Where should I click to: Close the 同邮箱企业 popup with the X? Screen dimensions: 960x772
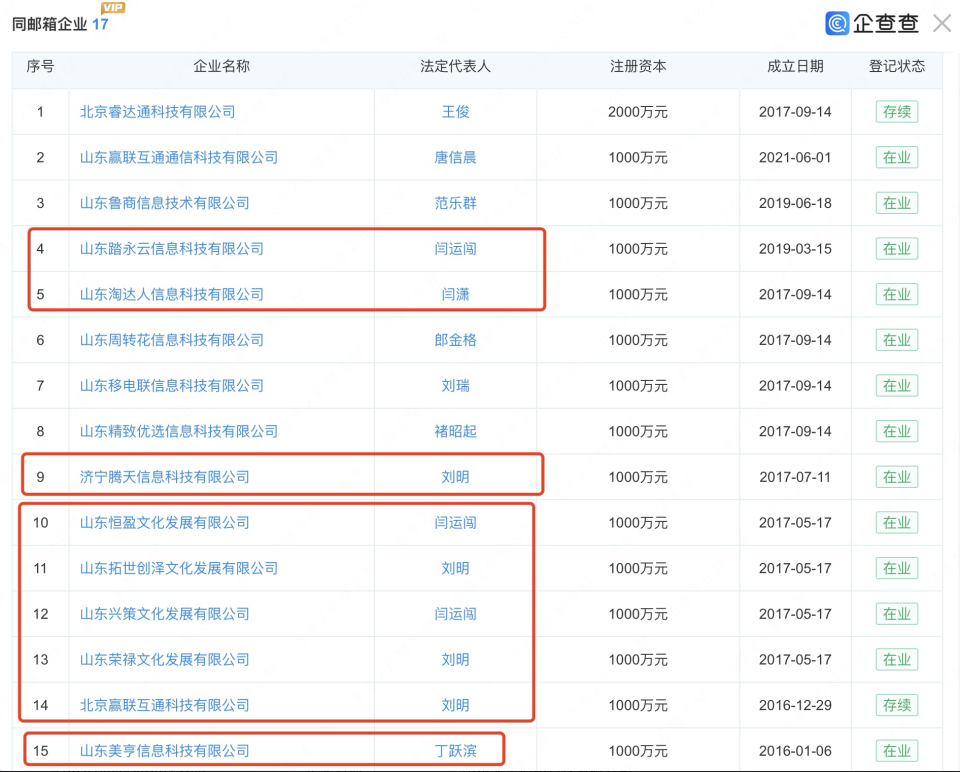click(x=942, y=23)
